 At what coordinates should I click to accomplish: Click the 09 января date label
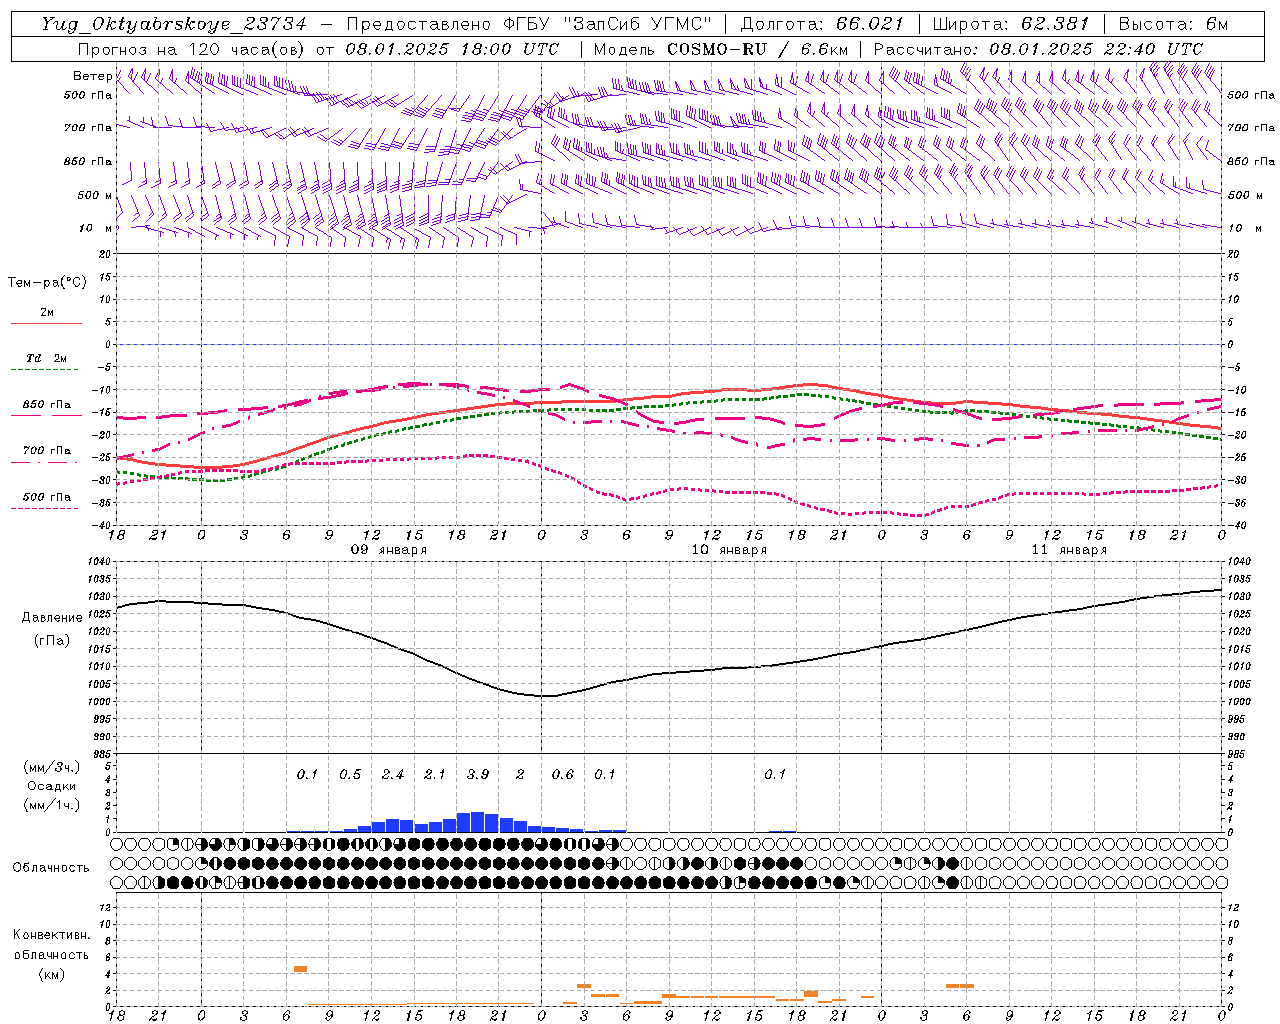(388, 550)
